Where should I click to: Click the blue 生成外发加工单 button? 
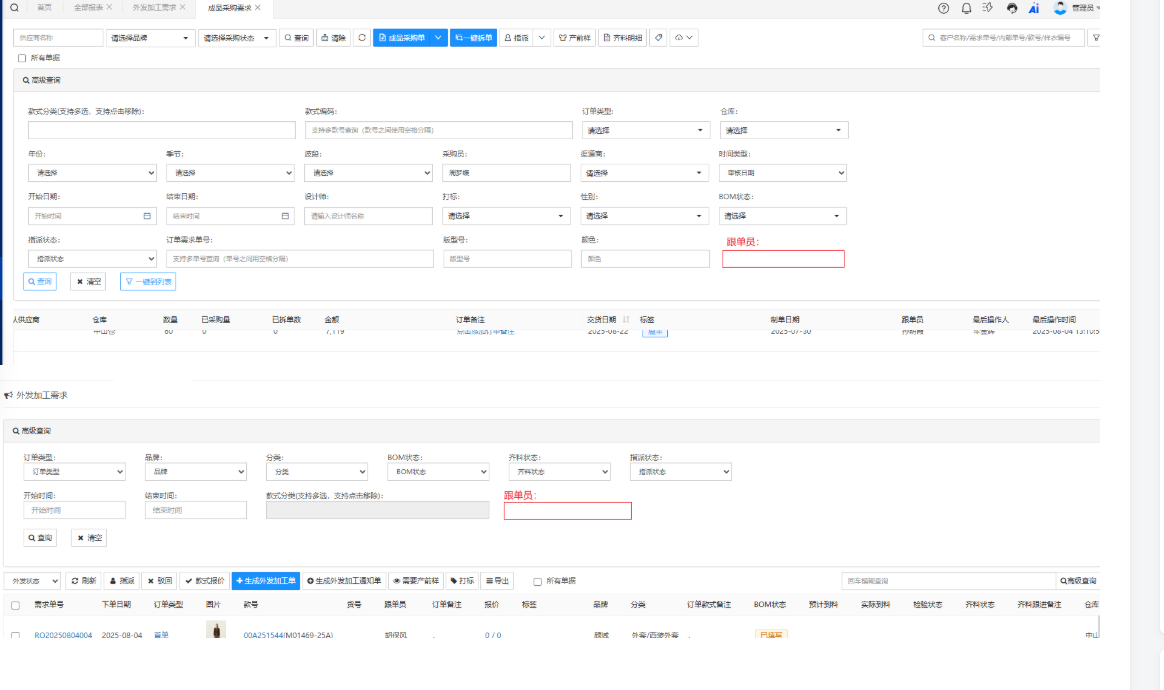point(266,581)
